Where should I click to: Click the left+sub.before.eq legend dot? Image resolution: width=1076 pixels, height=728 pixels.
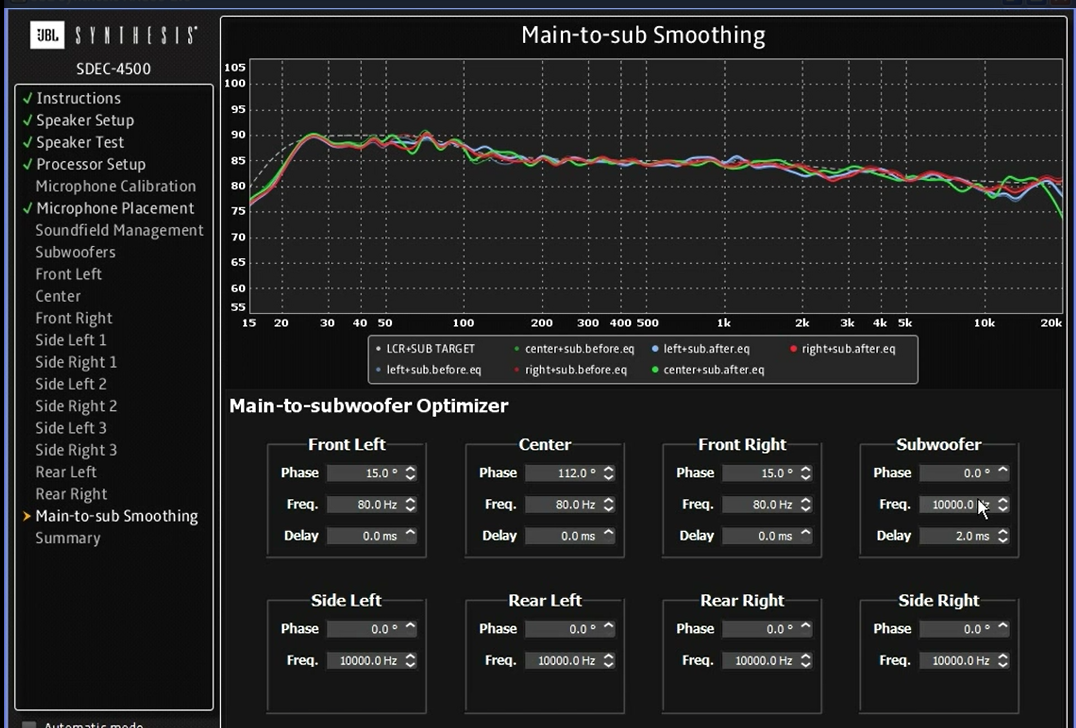(378, 370)
